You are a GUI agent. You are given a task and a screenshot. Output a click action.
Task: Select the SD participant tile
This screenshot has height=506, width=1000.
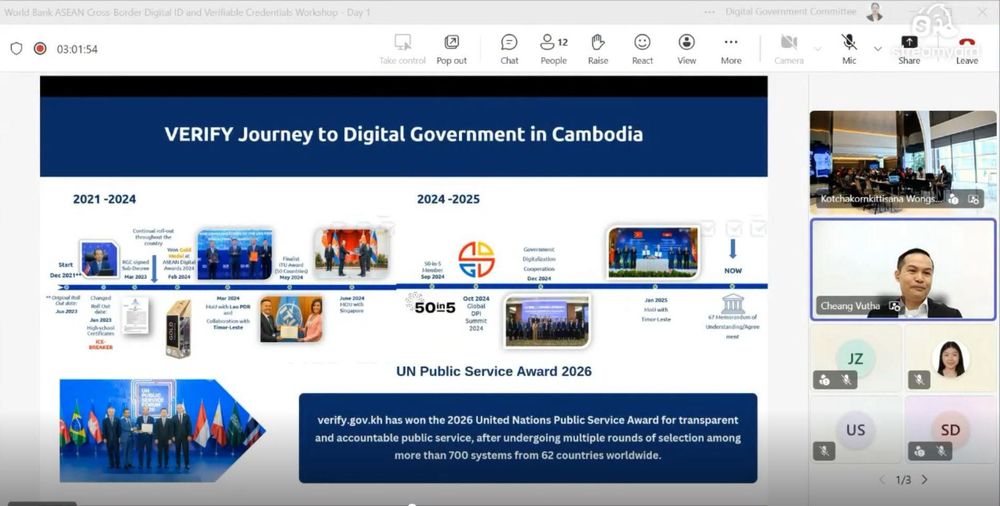click(950, 429)
